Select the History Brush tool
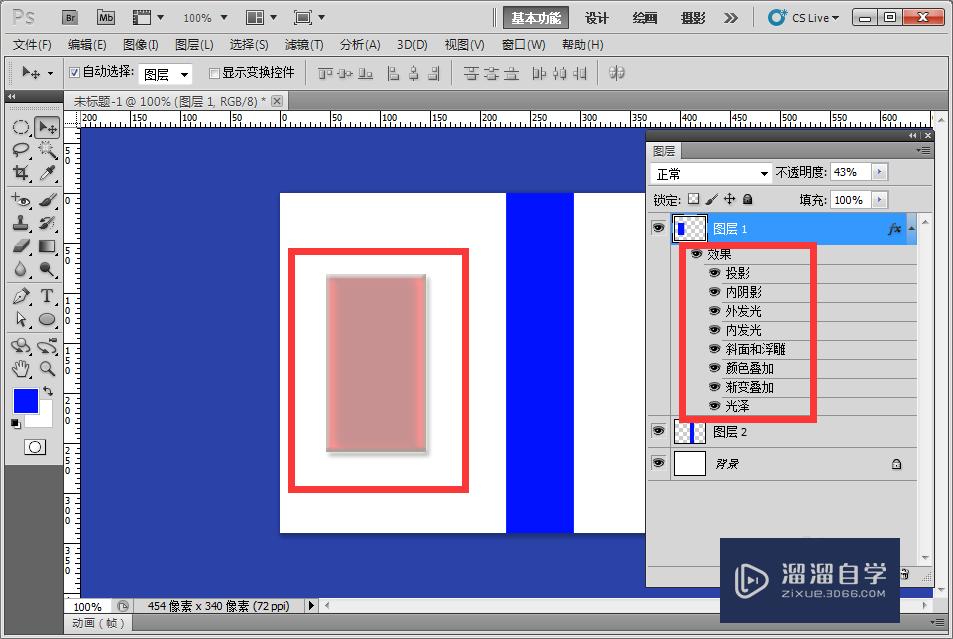 (47, 223)
